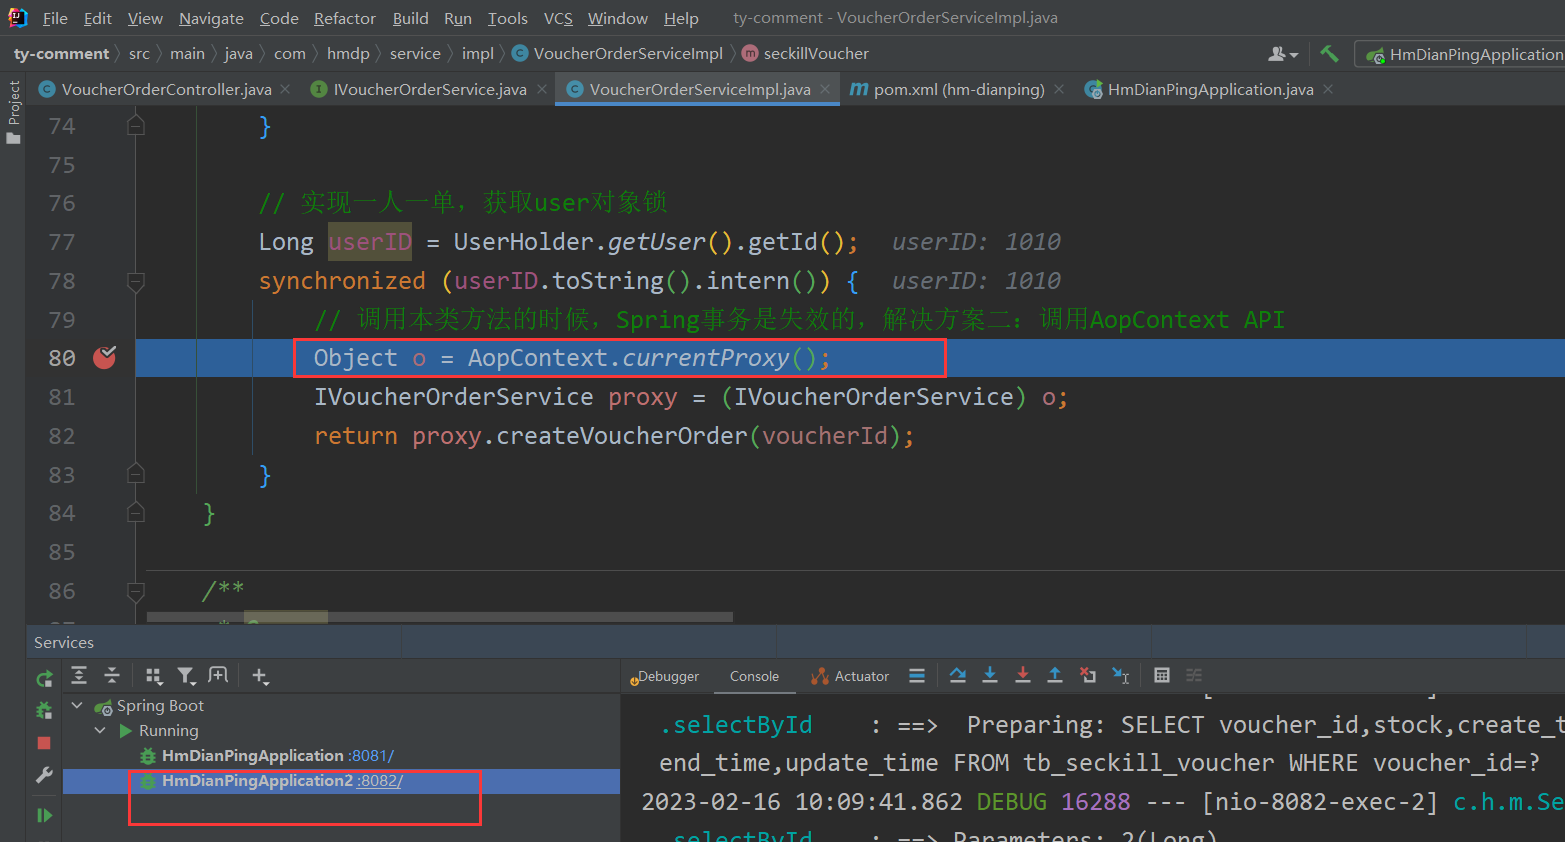1565x842 pixels.
Task: Click the Step Over debugger icon
Action: point(957,676)
